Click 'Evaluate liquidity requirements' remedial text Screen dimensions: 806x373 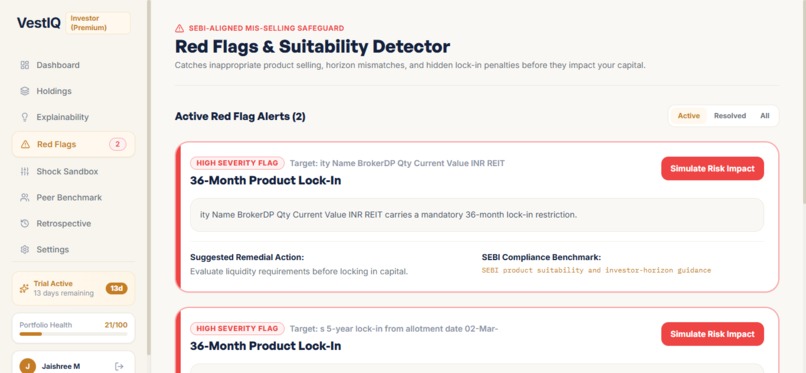(x=299, y=271)
